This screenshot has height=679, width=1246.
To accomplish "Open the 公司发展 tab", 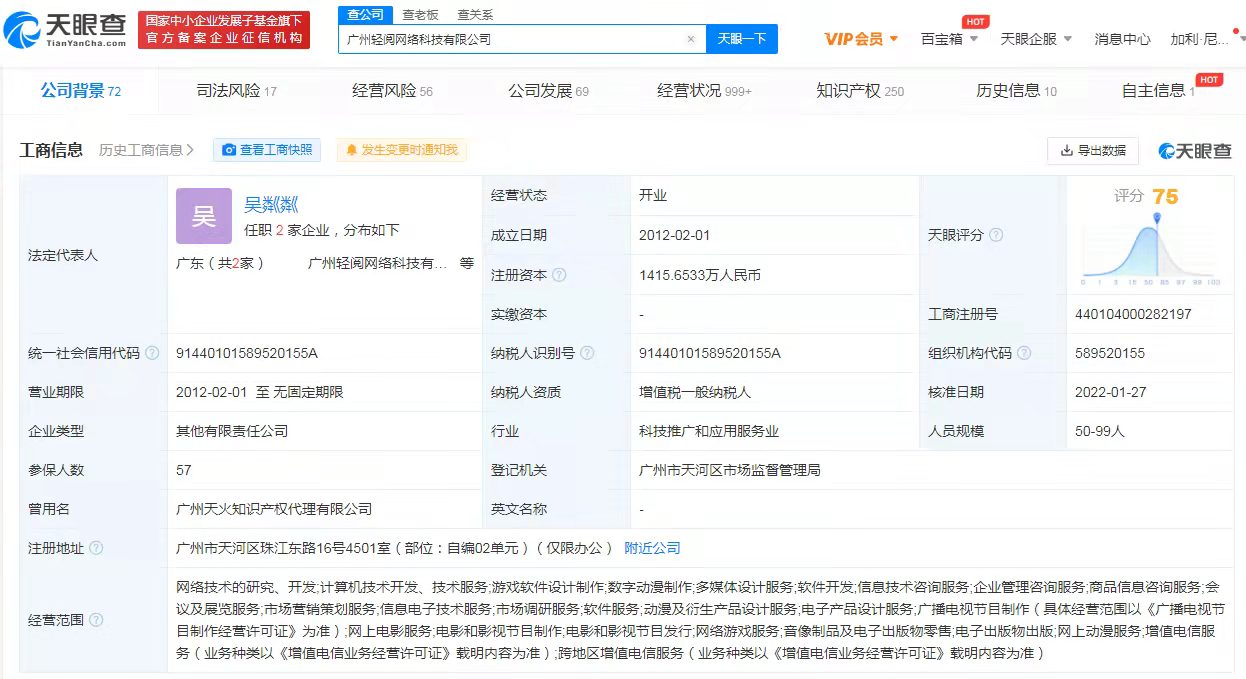I will click(x=548, y=91).
